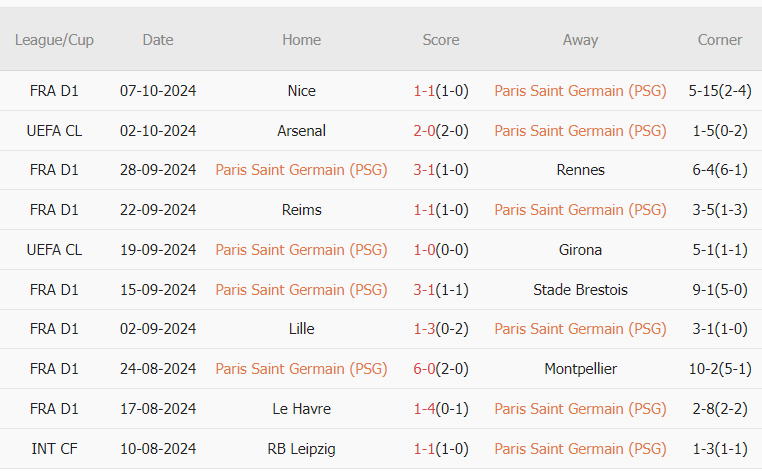Screen dimensions: 762x471
Task: Click the Rennes away team name
Action: [580, 170]
